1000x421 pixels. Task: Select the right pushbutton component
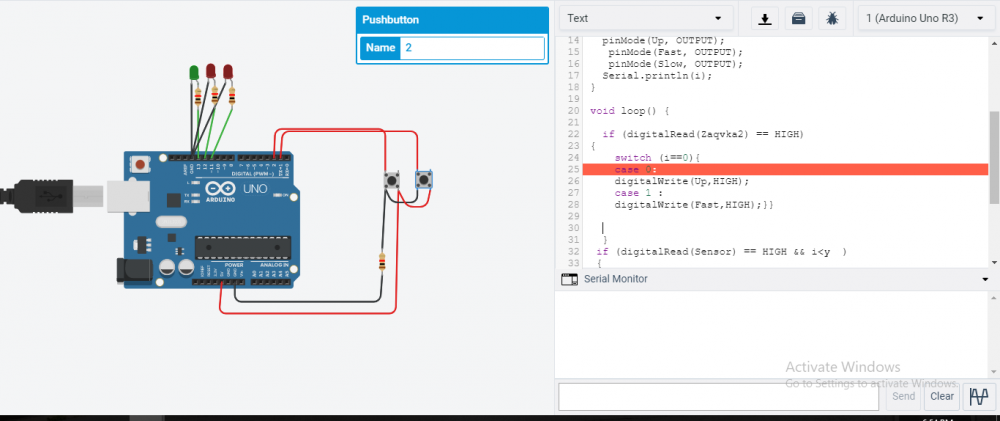click(423, 180)
